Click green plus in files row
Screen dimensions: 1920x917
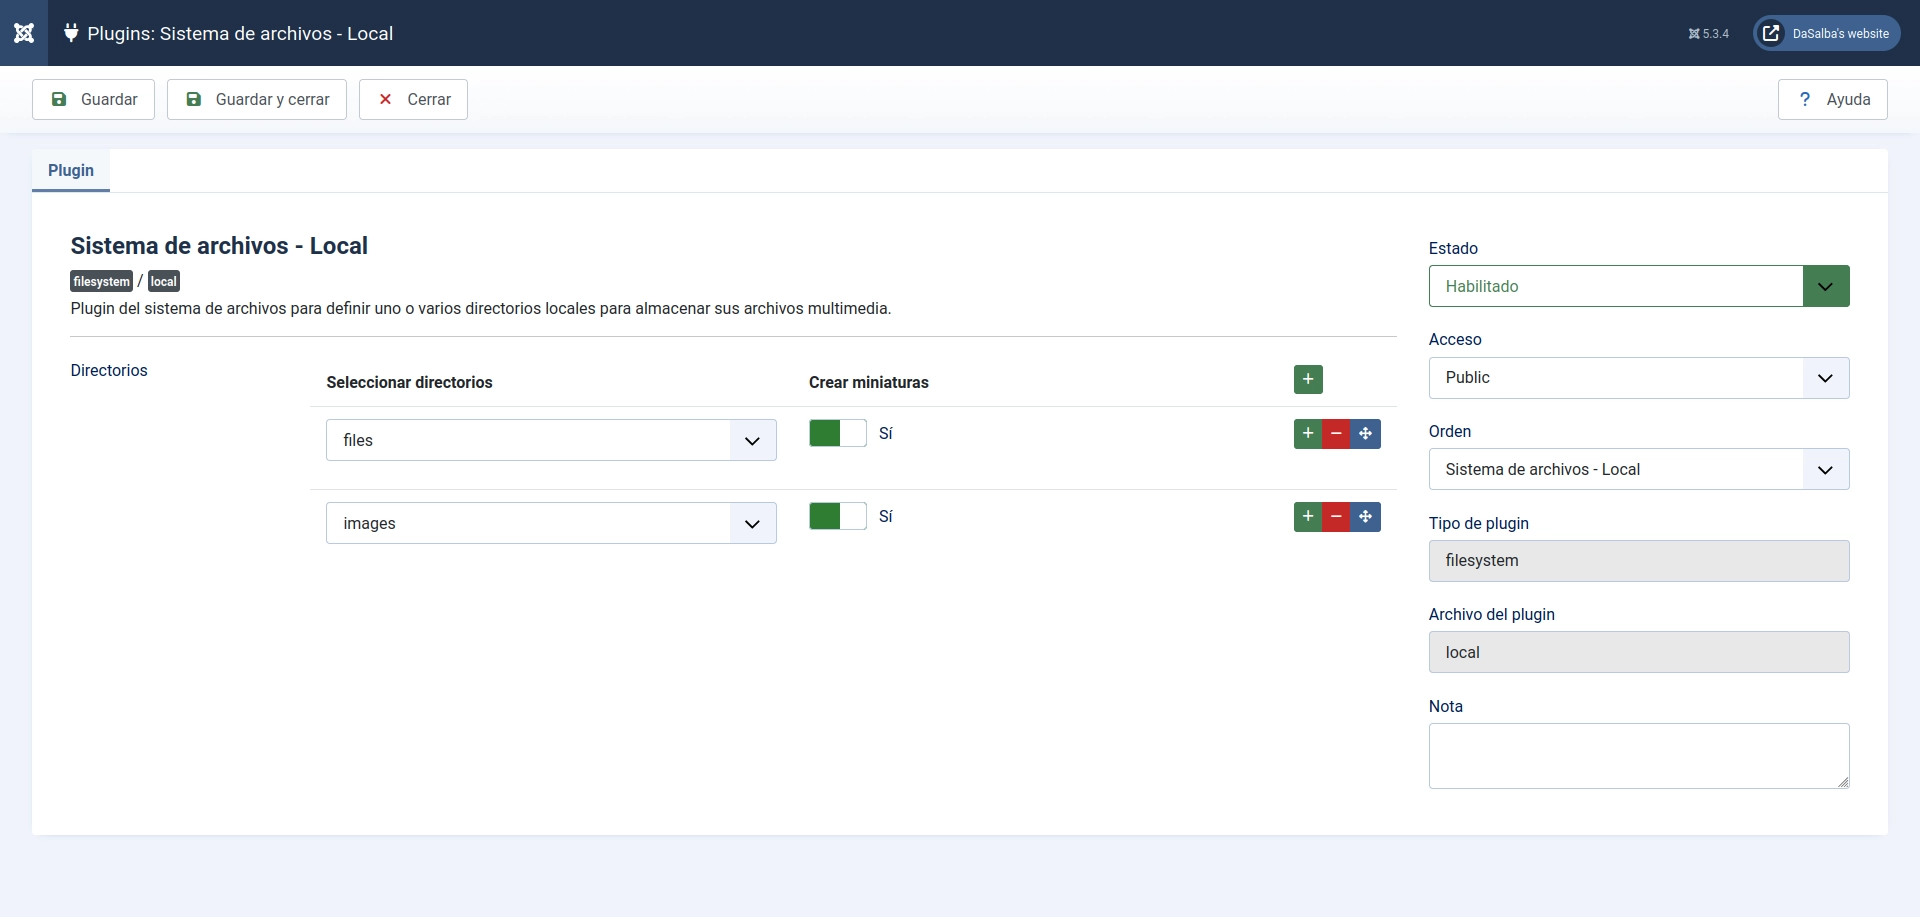1308,434
